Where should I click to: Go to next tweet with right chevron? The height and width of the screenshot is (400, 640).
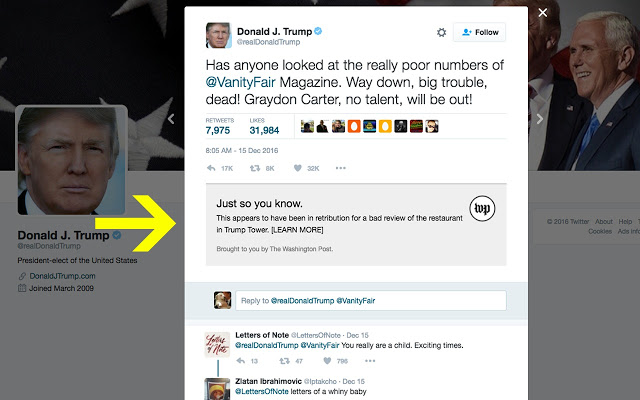click(x=540, y=119)
